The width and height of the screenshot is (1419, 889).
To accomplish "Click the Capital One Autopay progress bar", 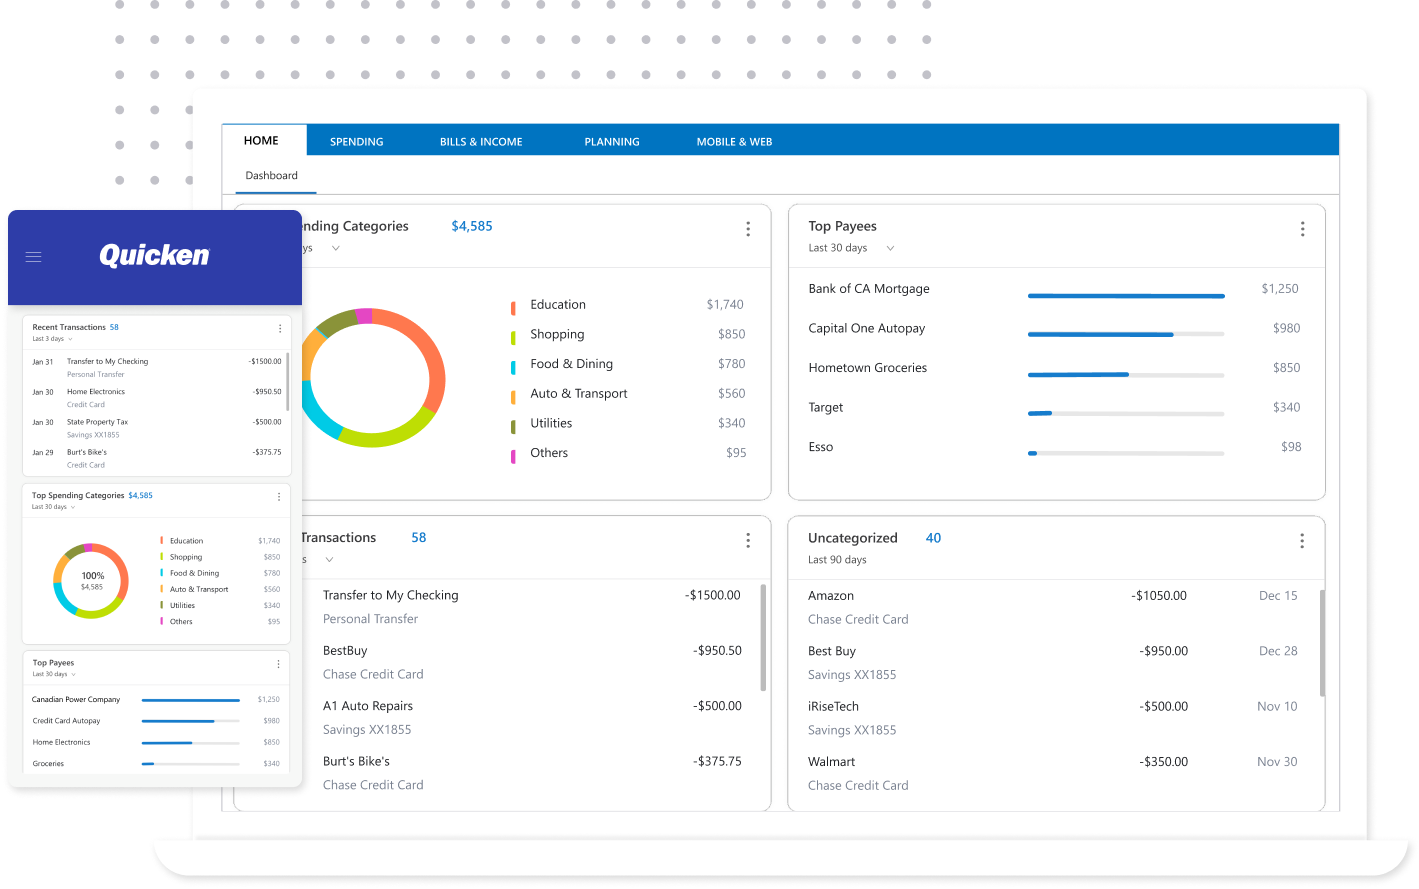I will click(1126, 335).
